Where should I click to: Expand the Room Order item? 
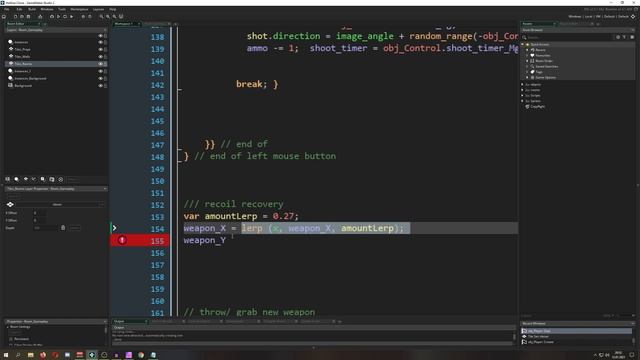(x=527, y=61)
